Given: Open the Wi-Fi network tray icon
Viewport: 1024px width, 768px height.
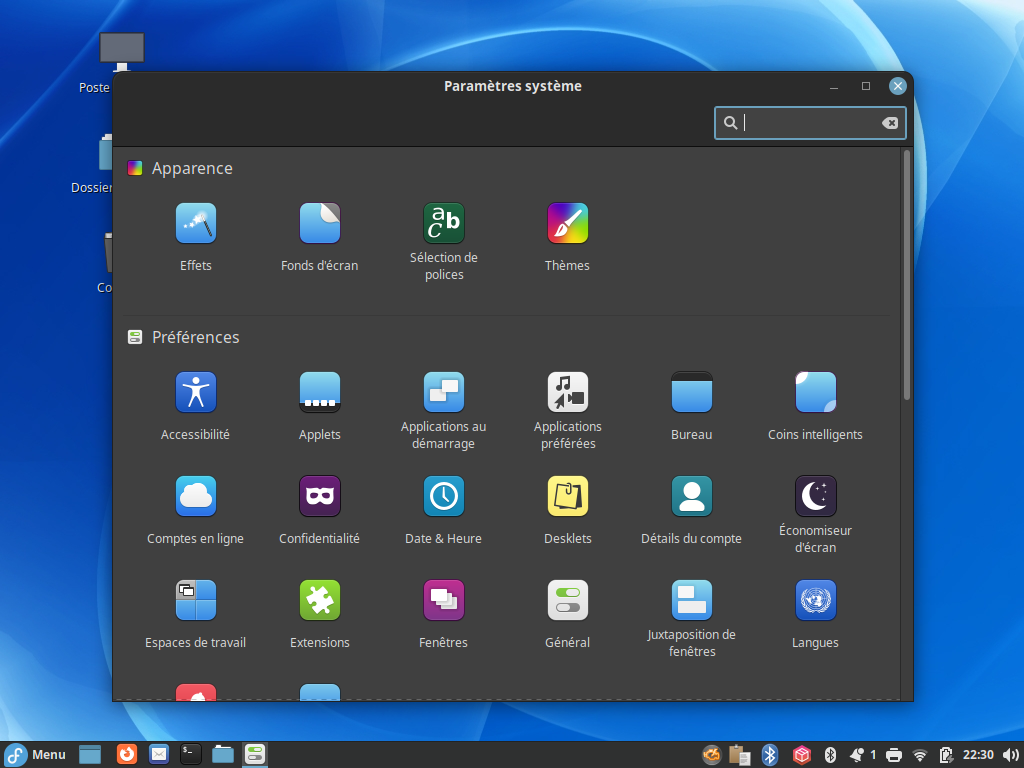Looking at the screenshot, I should point(920,756).
